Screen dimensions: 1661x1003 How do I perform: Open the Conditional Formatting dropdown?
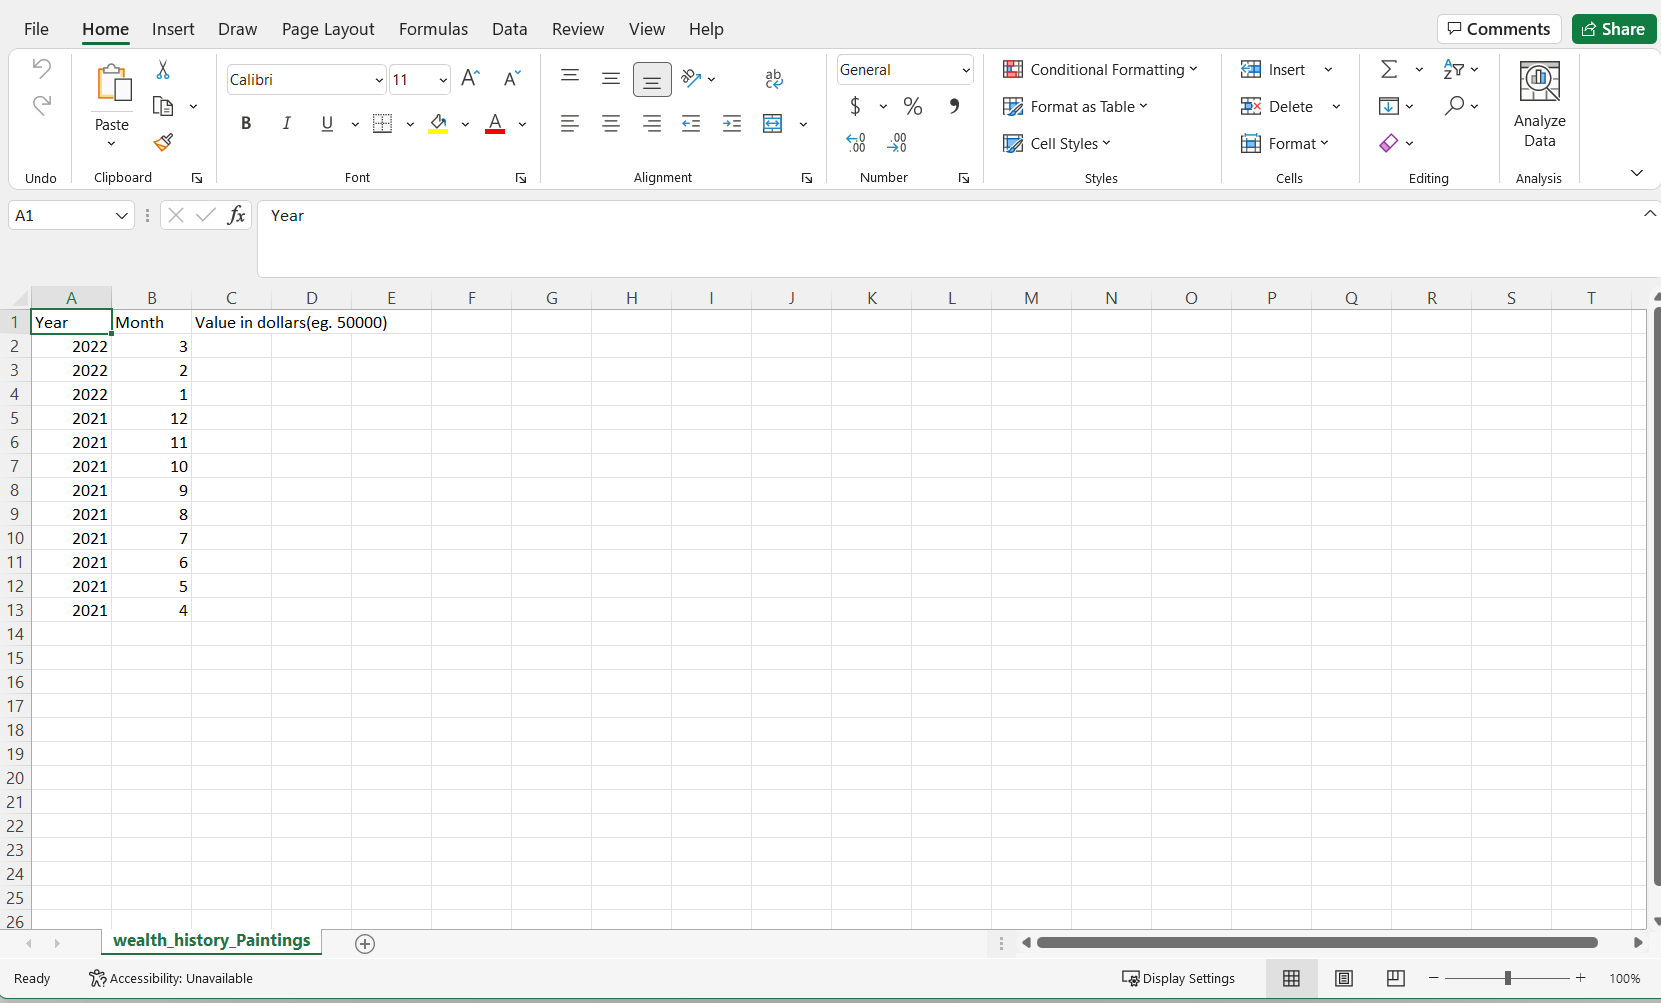click(1100, 69)
